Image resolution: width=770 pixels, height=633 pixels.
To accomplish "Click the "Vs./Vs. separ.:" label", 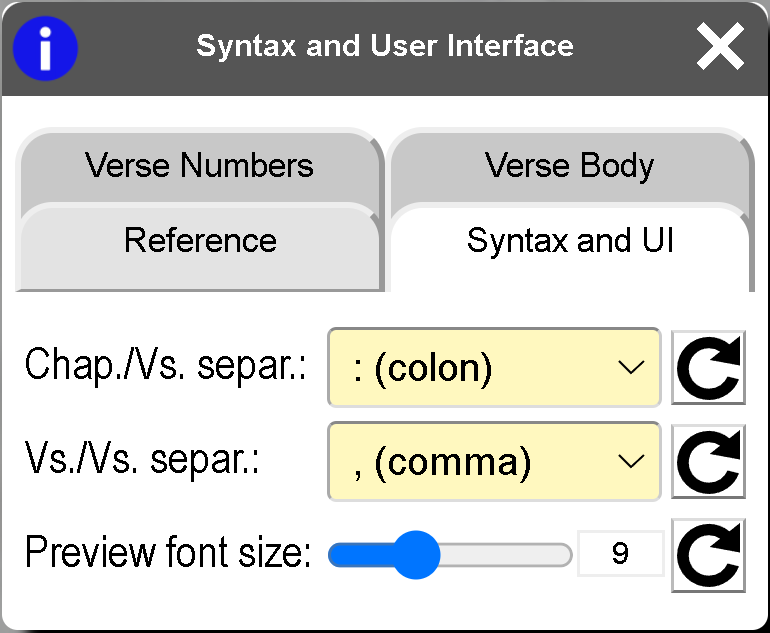I will coord(142,462).
